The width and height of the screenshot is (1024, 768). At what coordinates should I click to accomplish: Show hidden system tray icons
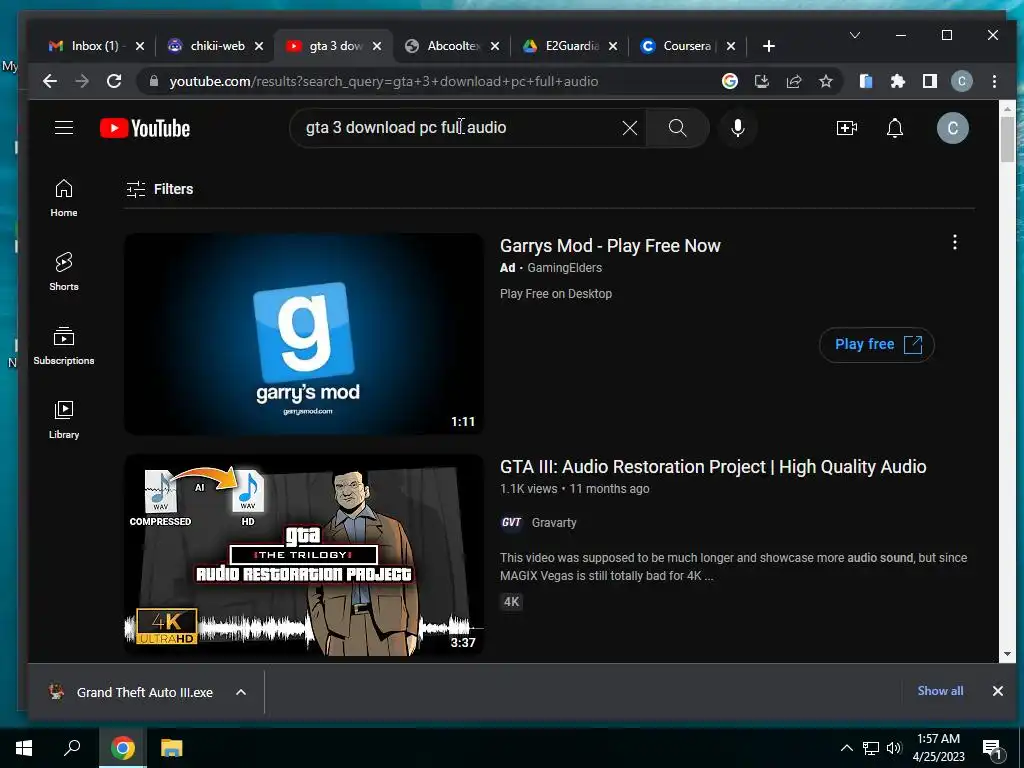pyautogui.click(x=846, y=748)
